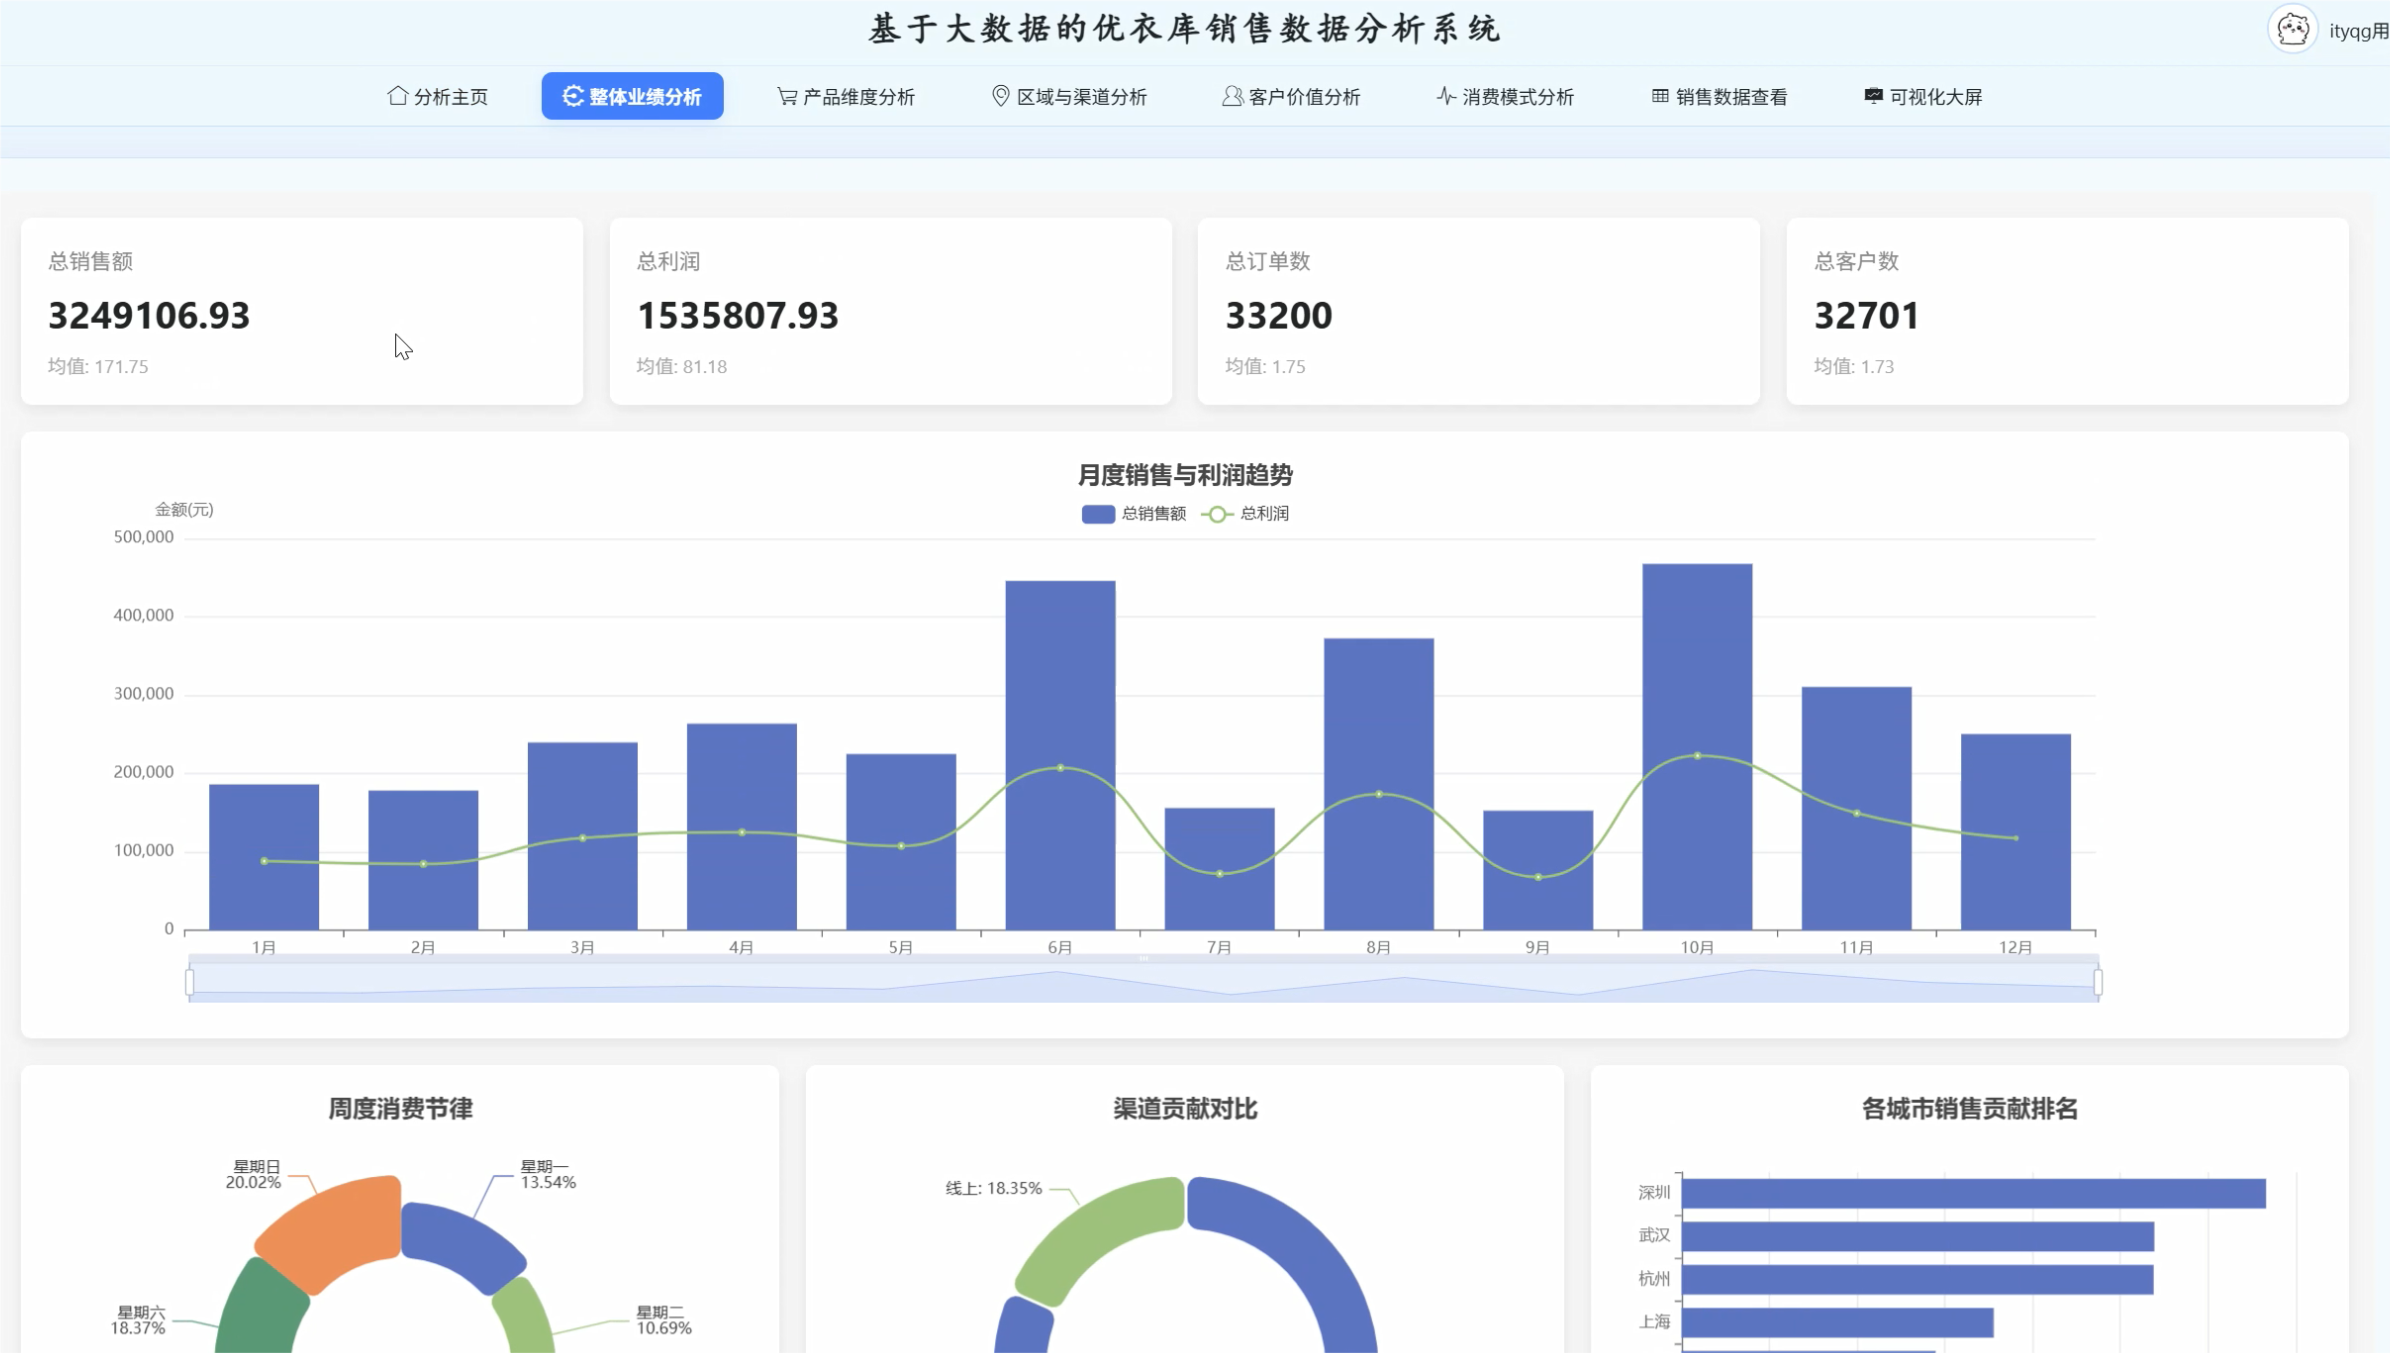2390x1353 pixels.
Task: Click the 1月 sales bar
Action: [x=264, y=857]
